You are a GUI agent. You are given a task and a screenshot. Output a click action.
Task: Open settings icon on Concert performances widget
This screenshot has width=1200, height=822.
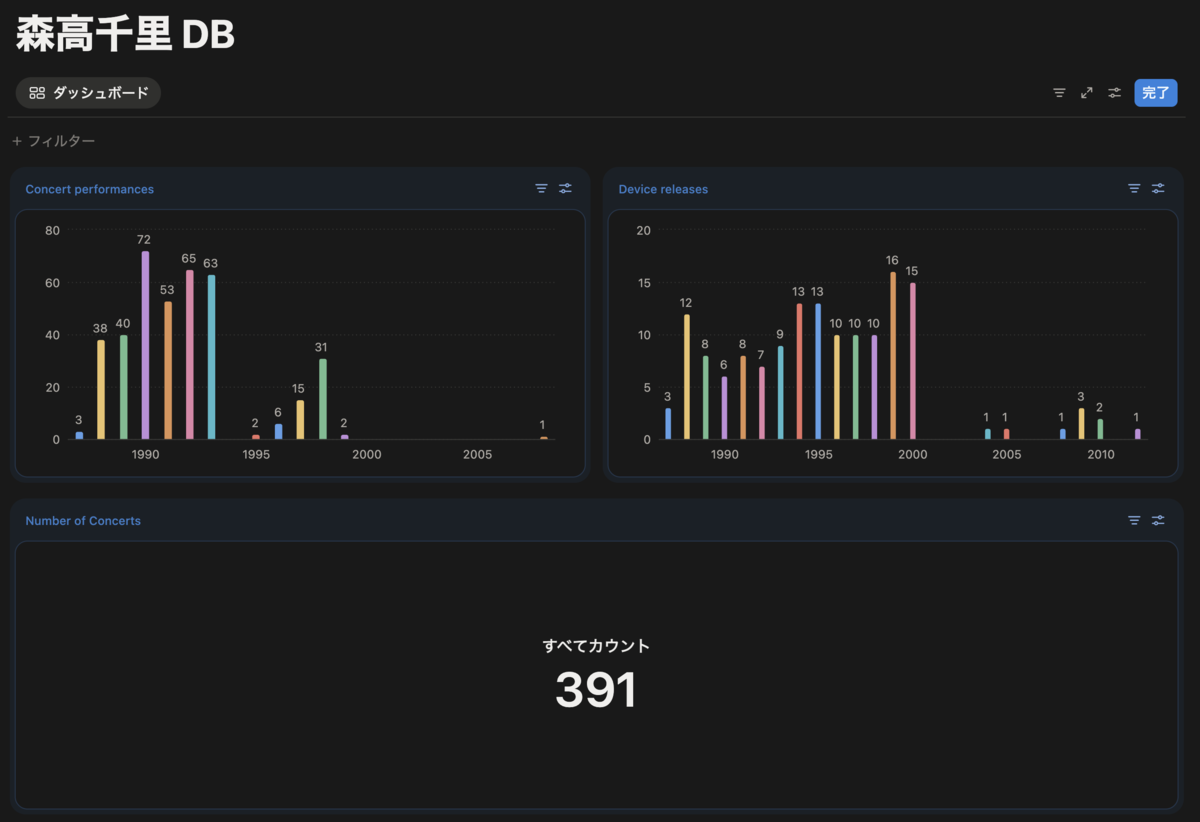tap(565, 188)
